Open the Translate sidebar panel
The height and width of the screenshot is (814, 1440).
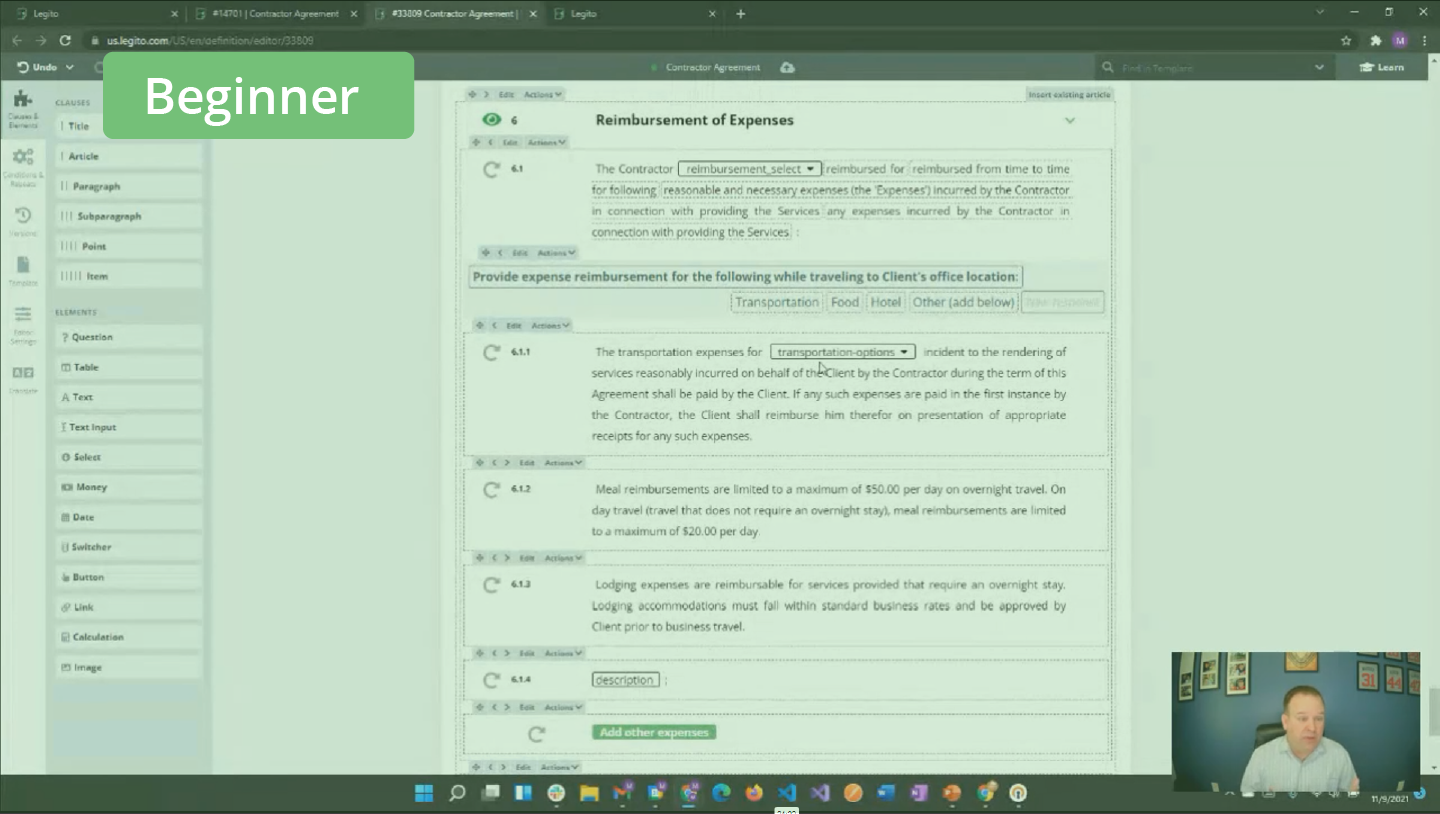[x=22, y=379]
